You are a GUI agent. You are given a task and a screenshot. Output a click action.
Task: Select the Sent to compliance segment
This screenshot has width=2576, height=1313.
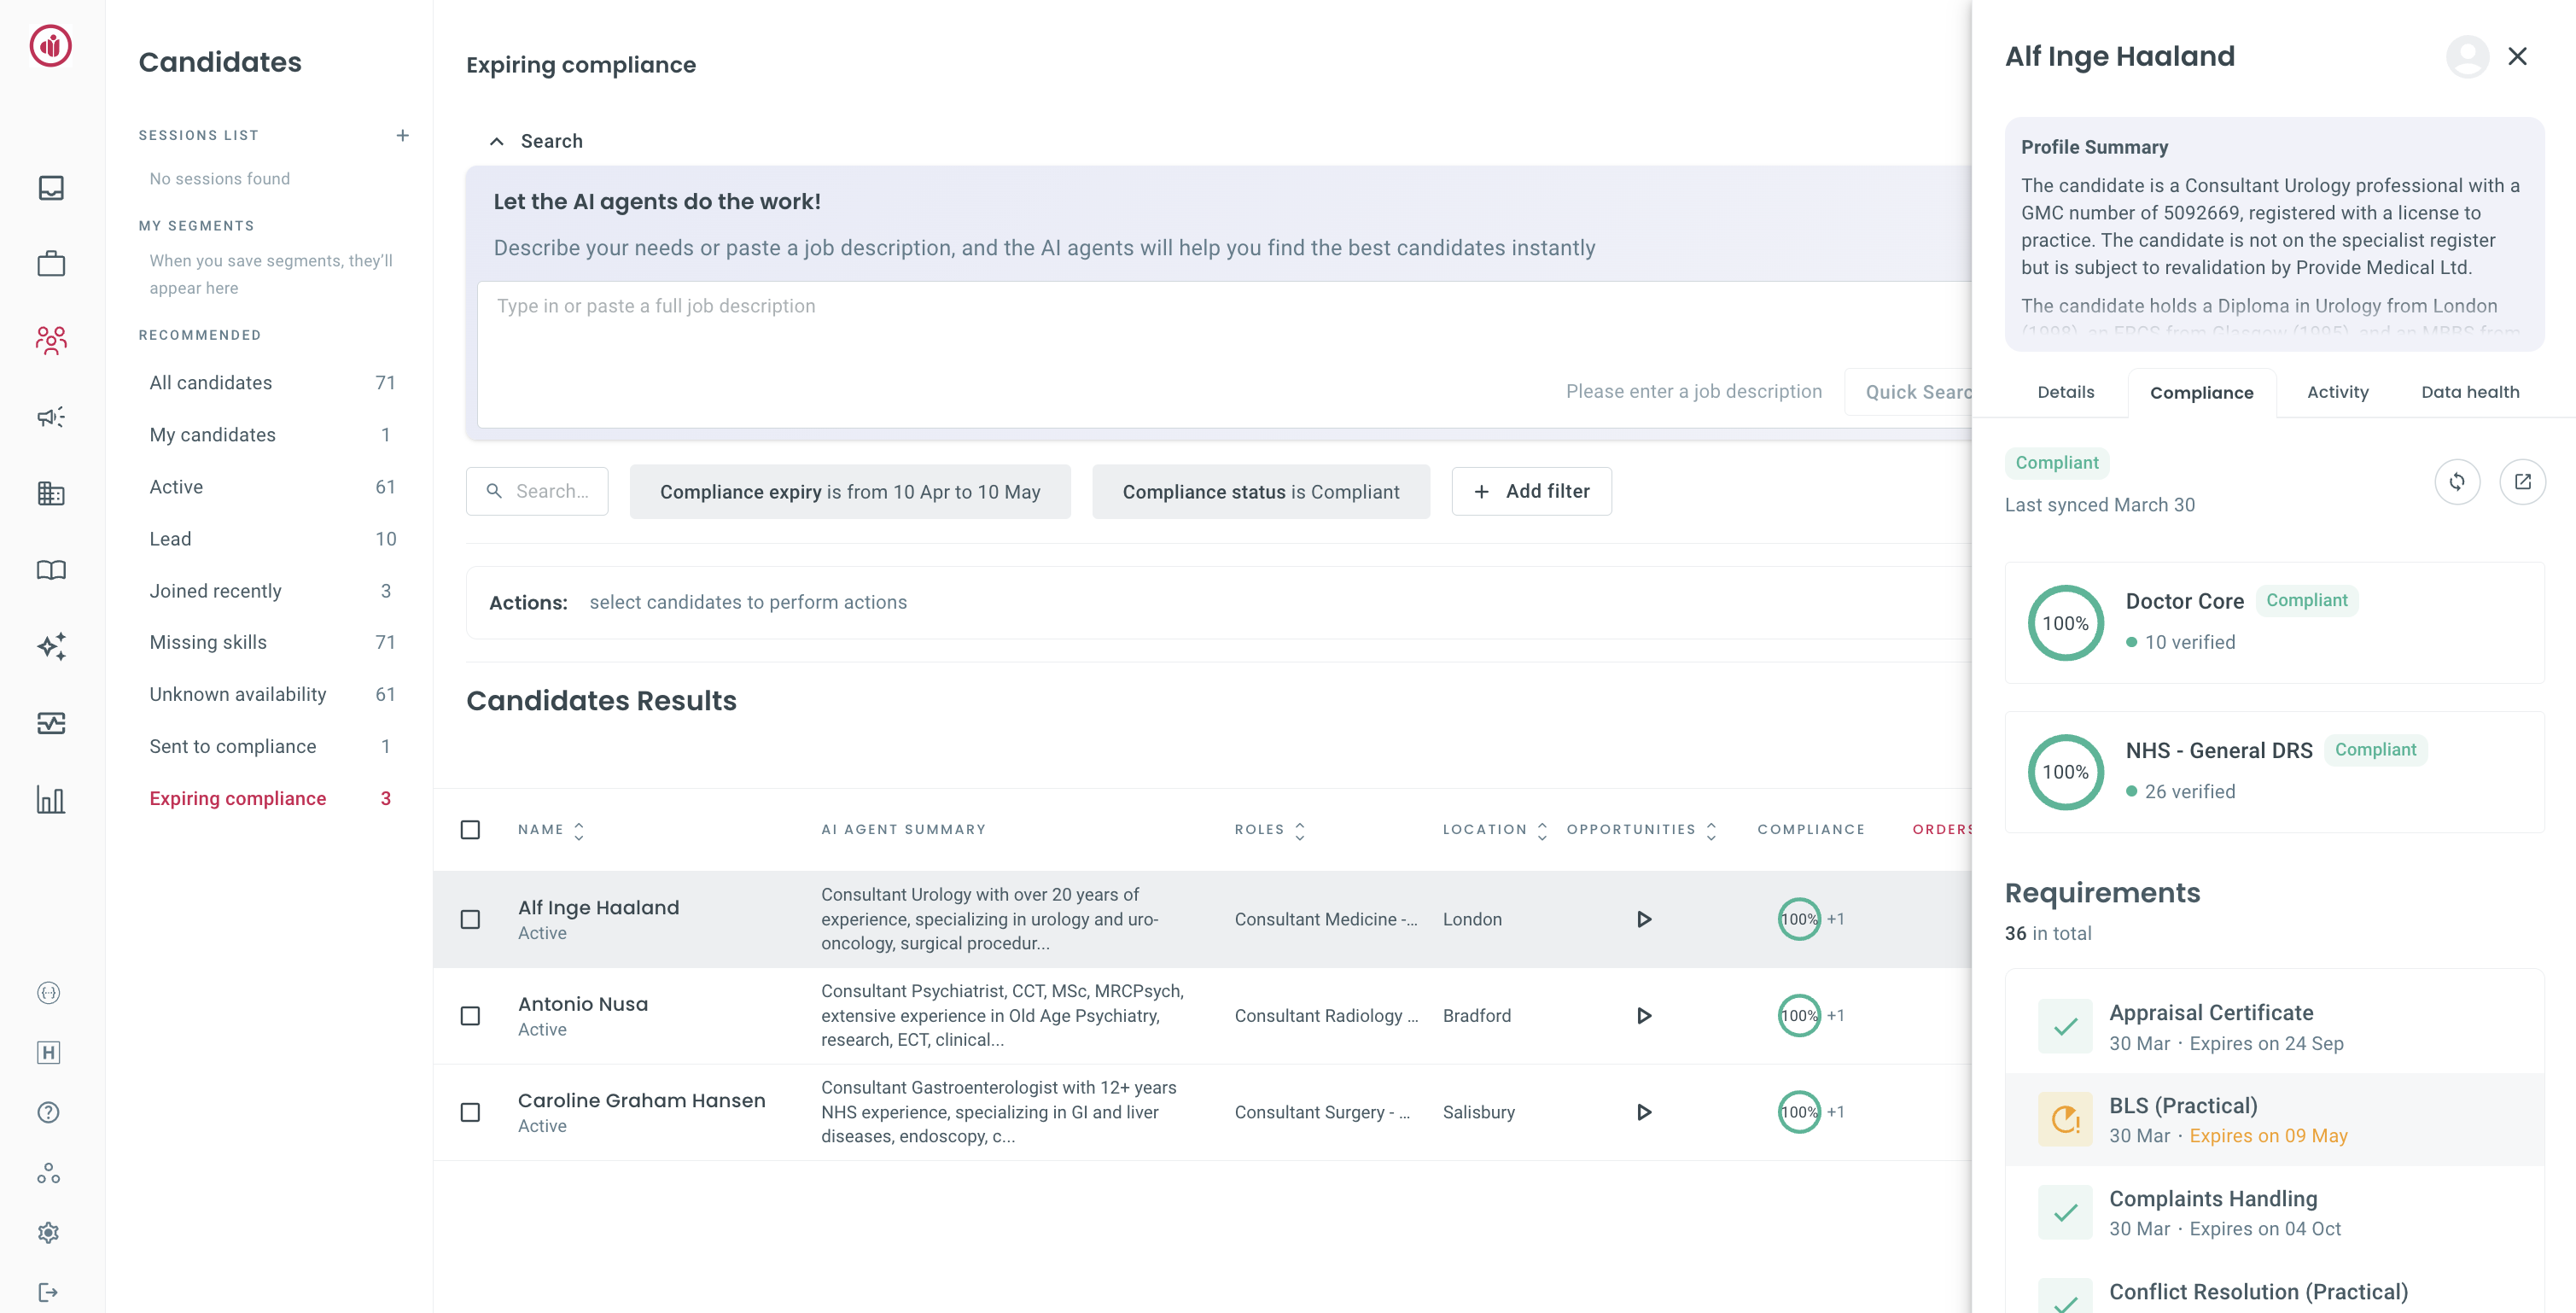click(272, 746)
